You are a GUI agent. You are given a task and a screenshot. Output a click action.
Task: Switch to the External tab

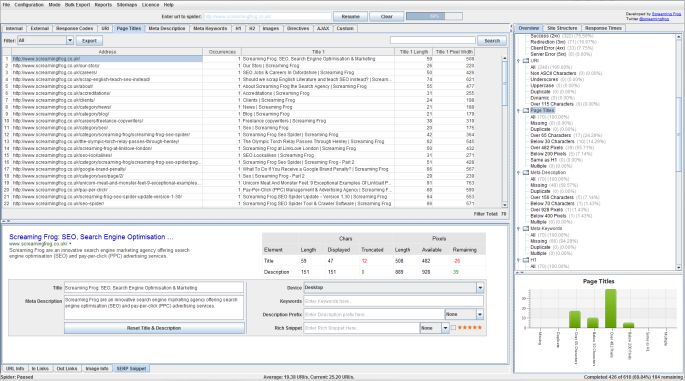[39, 28]
